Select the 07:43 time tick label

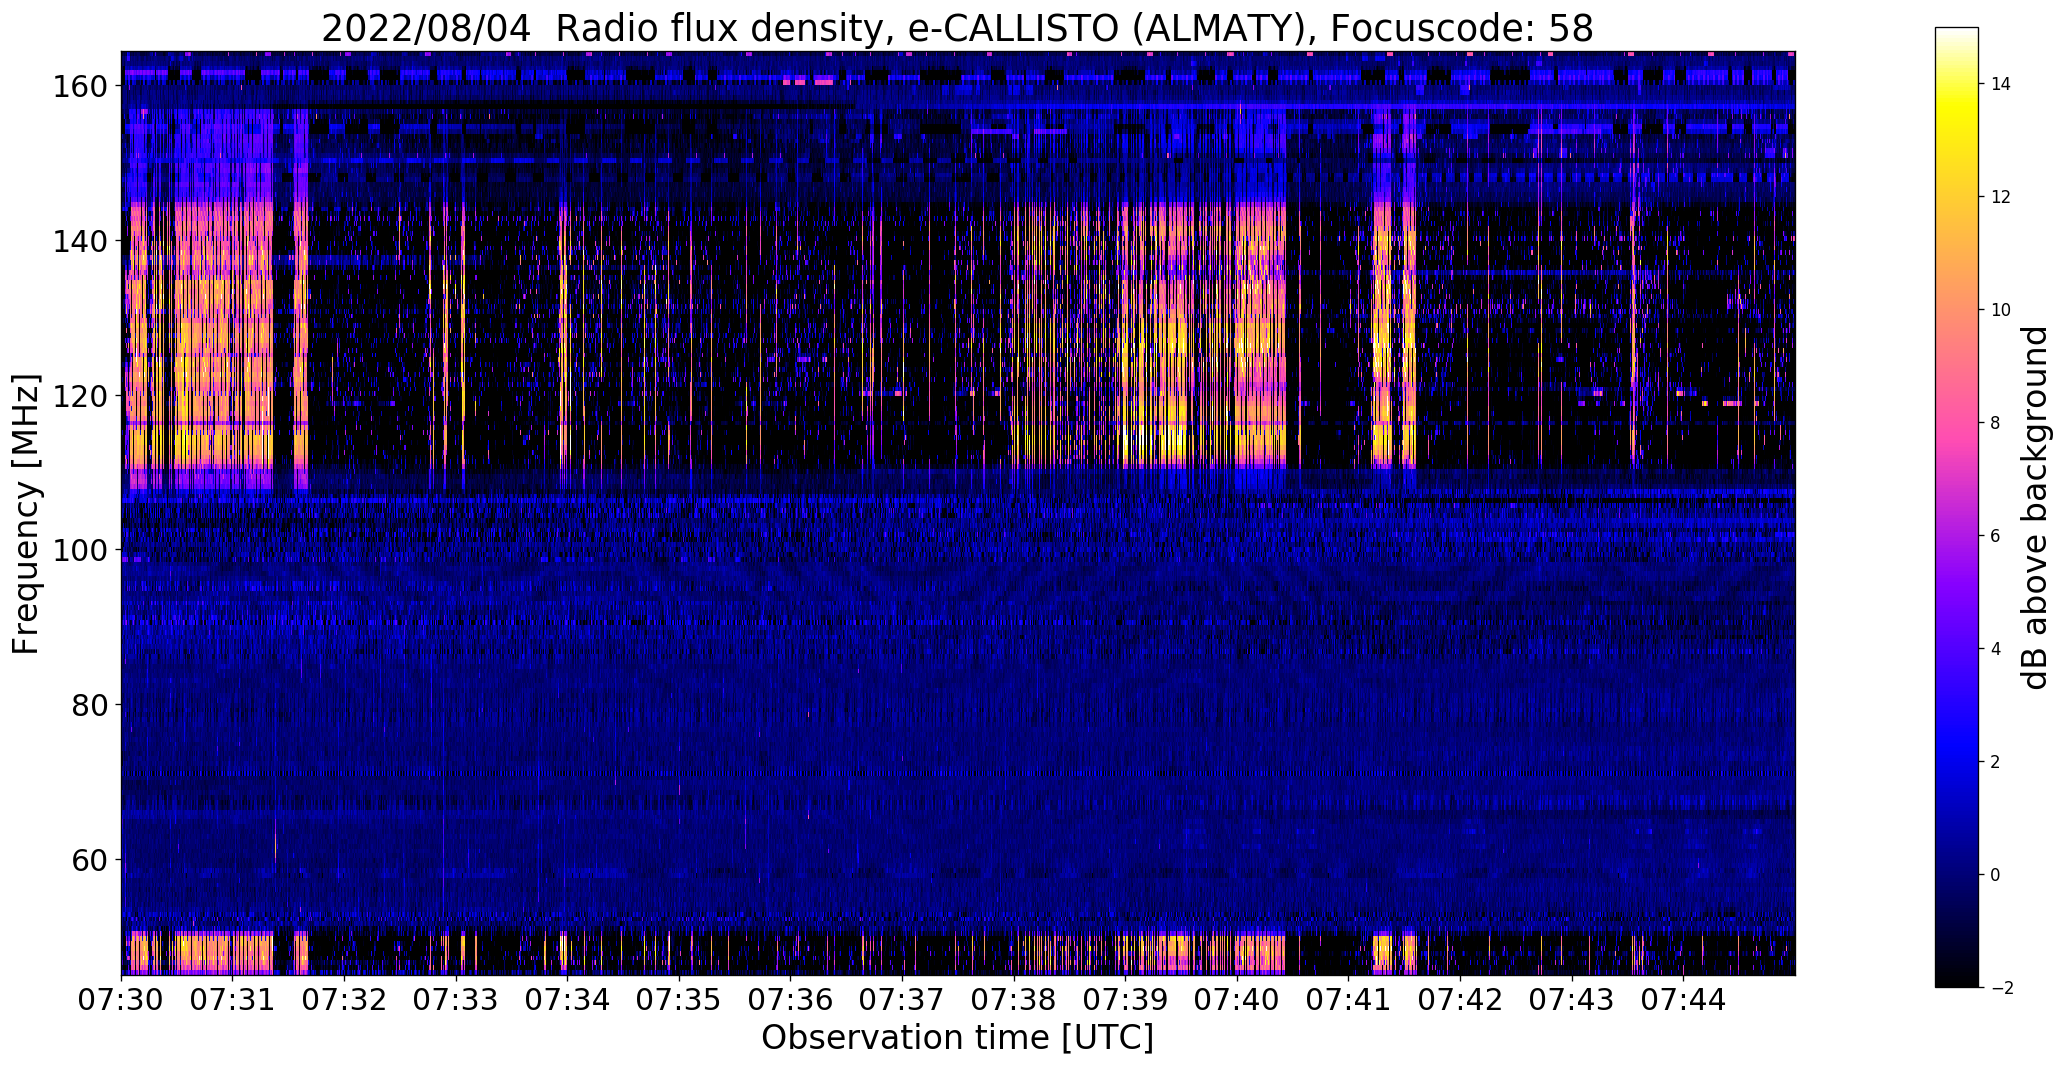point(1572,1000)
